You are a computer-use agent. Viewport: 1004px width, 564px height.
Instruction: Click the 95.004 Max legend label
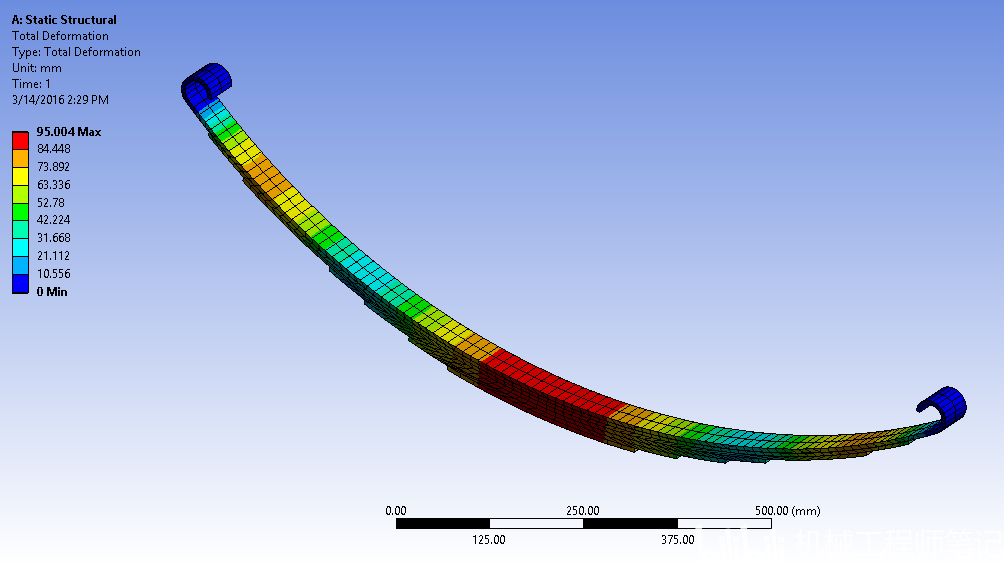[69, 132]
